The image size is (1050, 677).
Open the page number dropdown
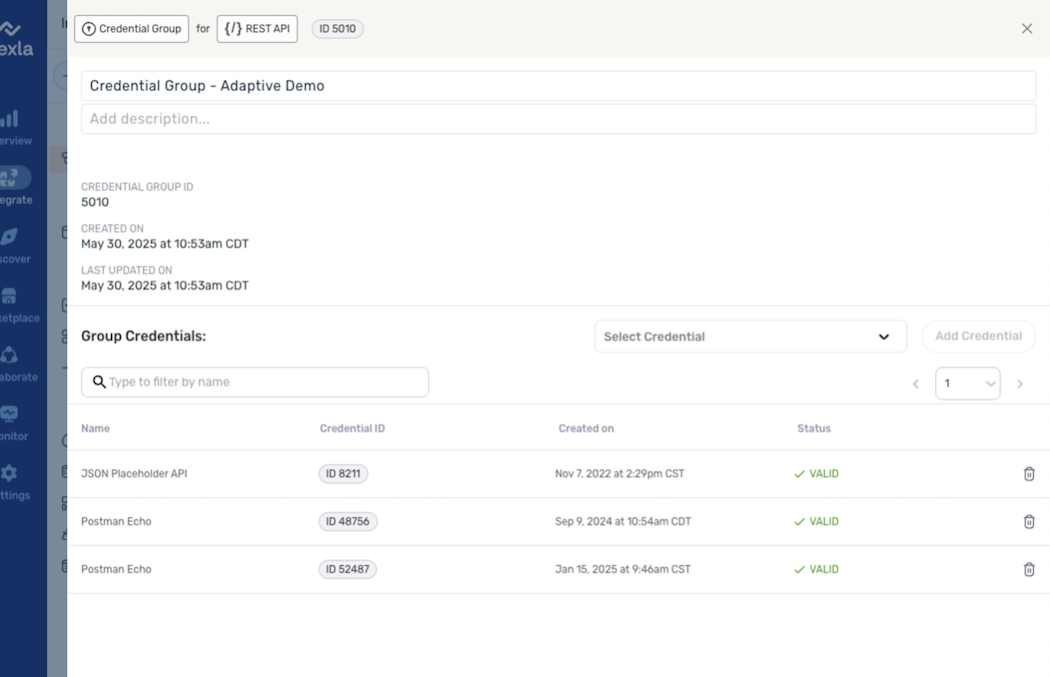(967, 384)
